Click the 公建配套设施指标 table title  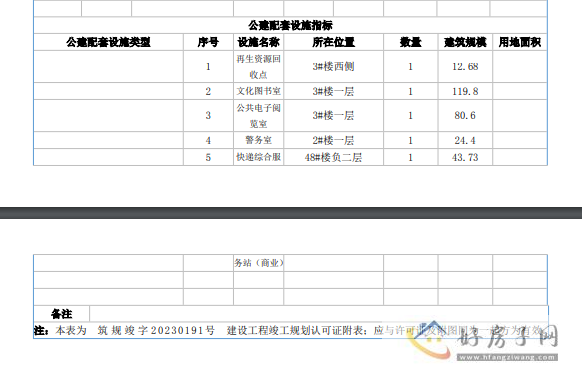290,25
